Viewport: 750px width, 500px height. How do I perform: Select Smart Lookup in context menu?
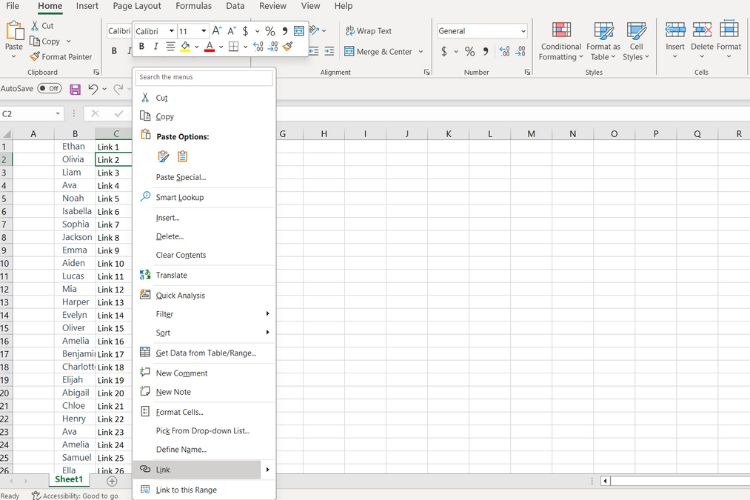[204, 197]
